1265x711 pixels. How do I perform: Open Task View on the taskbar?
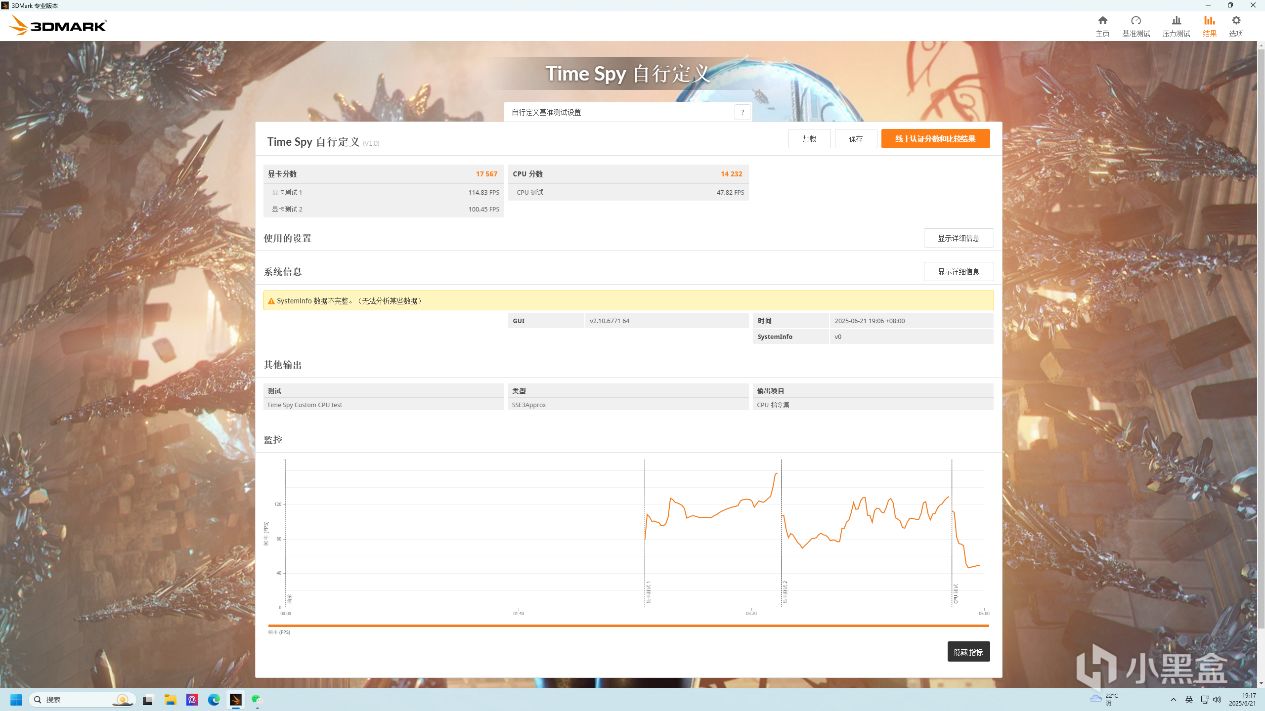tap(148, 699)
